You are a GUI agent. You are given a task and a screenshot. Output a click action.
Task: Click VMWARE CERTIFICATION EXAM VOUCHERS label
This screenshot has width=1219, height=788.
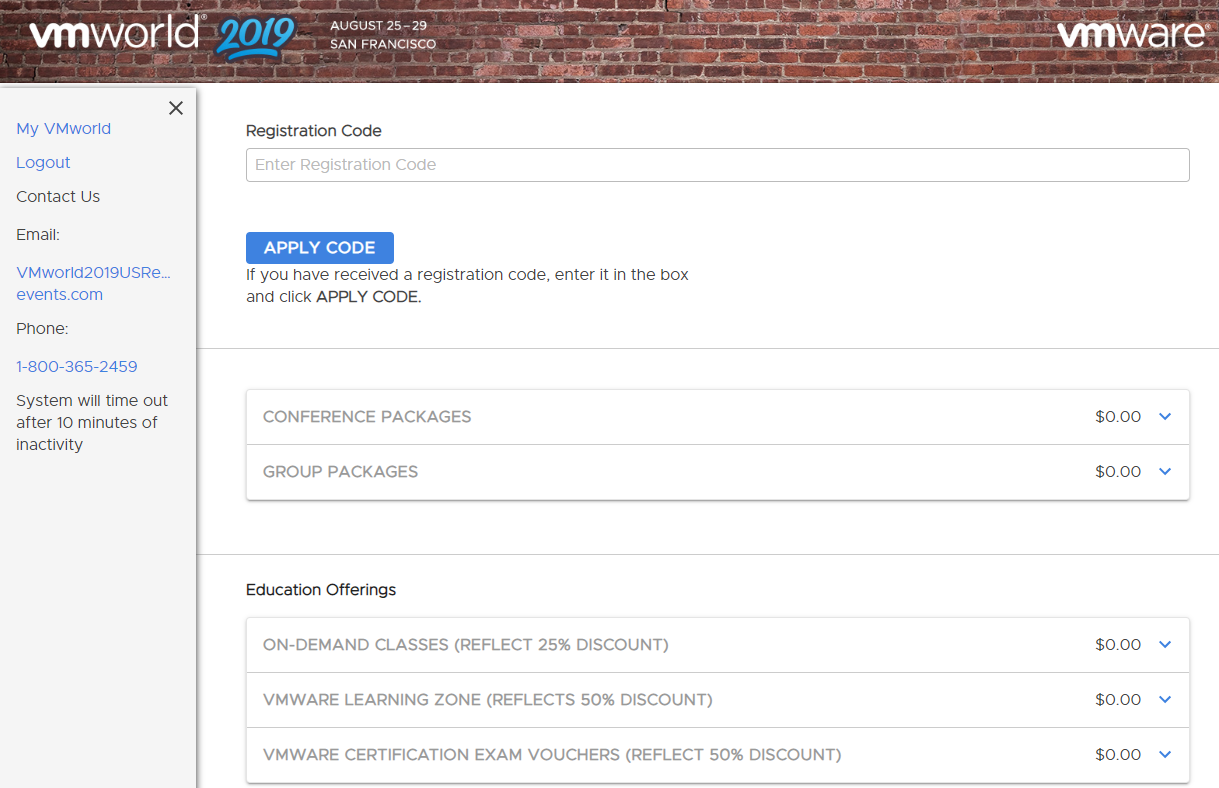[552, 755]
